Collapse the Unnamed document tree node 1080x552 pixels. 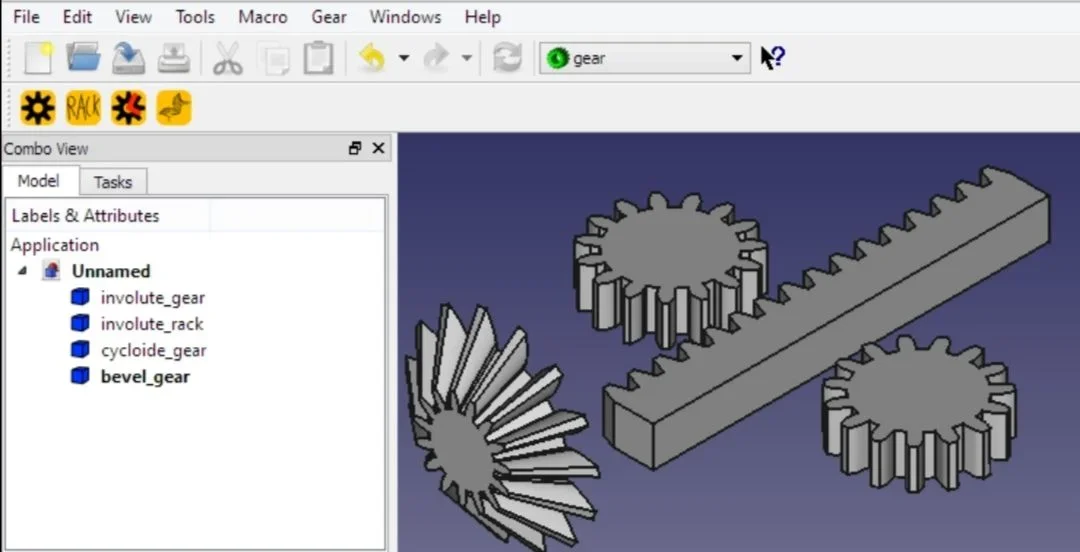pyautogui.click(x=23, y=271)
